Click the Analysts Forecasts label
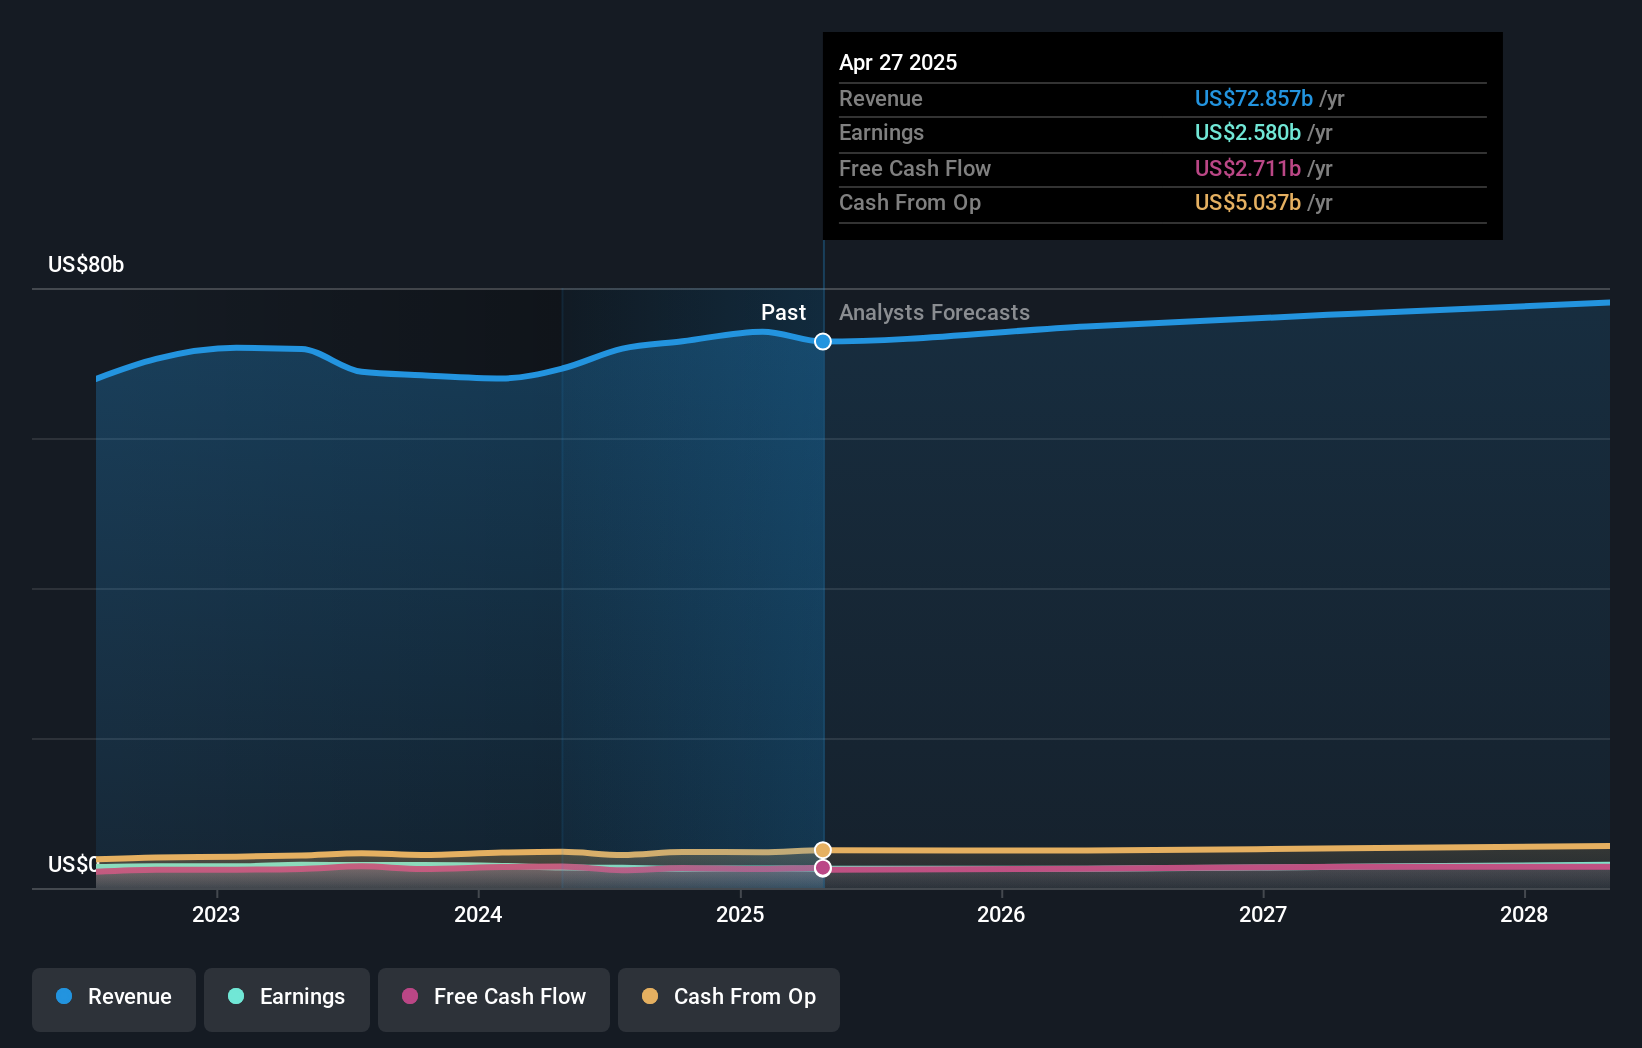The height and width of the screenshot is (1048, 1642). pyautogui.click(x=934, y=313)
